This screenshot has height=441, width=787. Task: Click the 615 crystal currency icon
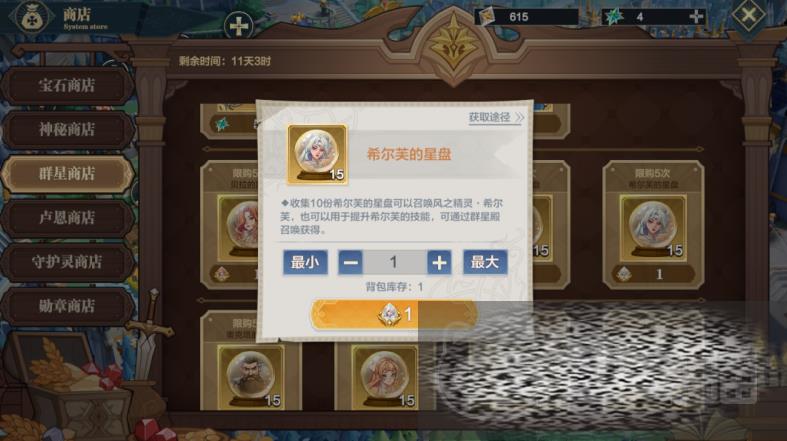486,17
